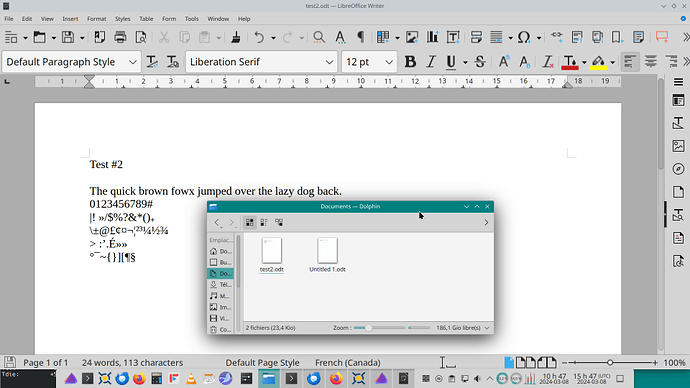
Task: Click the Insert Image toolbar icon
Action: [411, 37]
